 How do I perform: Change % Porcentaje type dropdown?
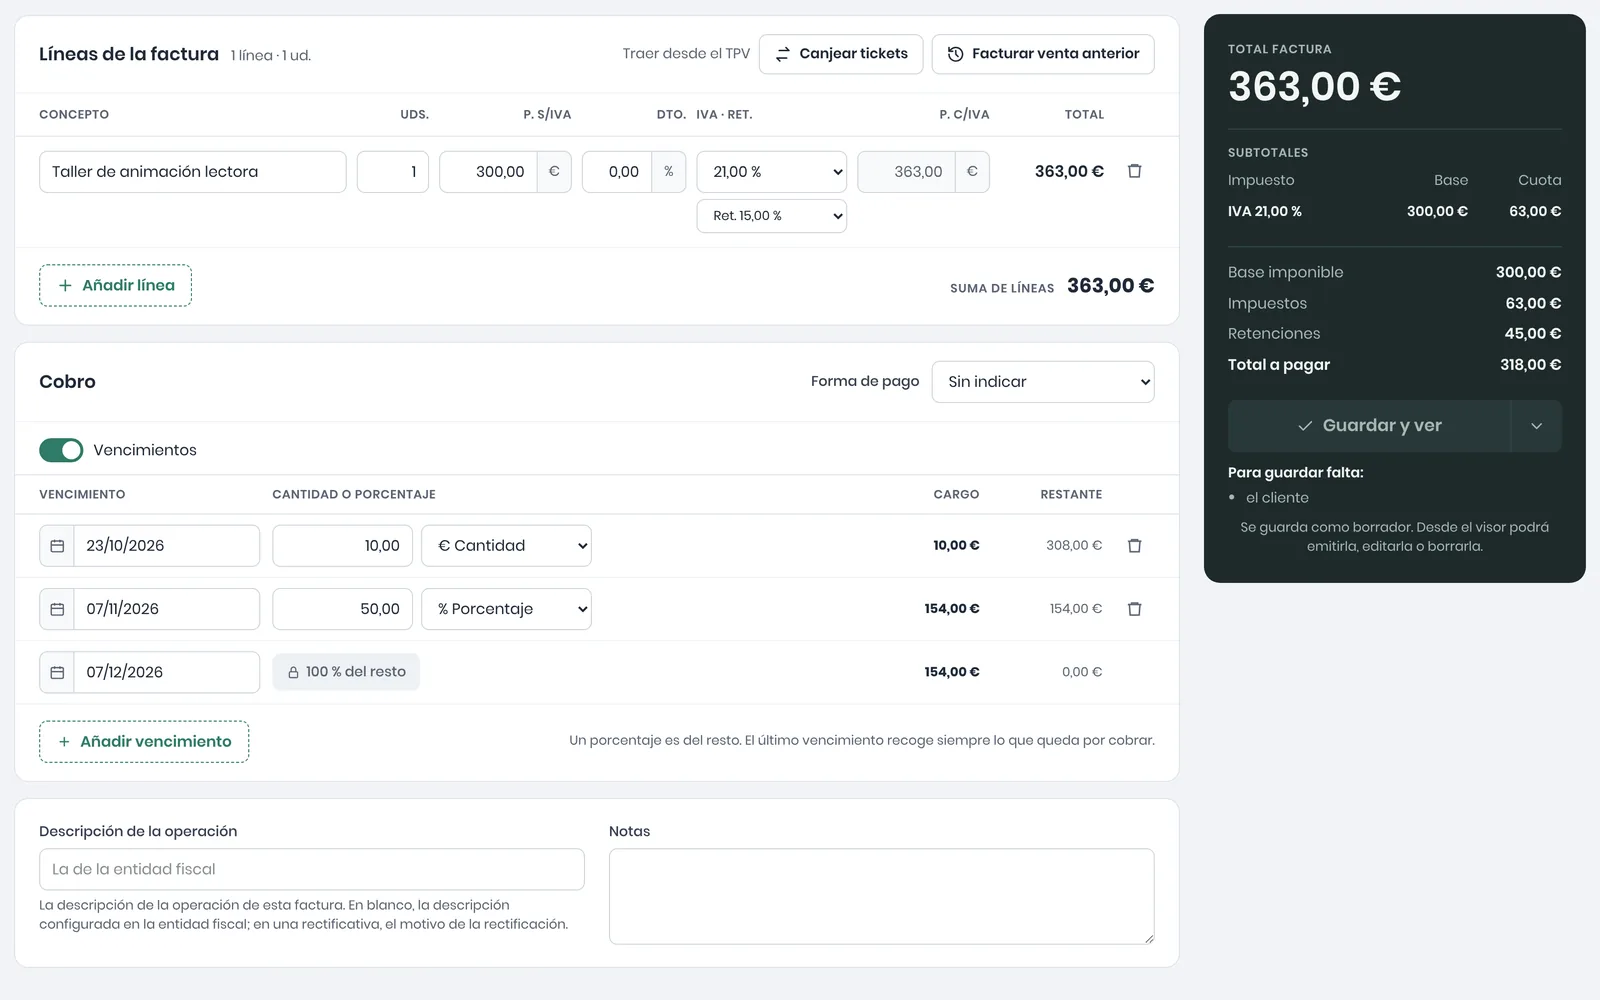pyautogui.click(x=506, y=609)
